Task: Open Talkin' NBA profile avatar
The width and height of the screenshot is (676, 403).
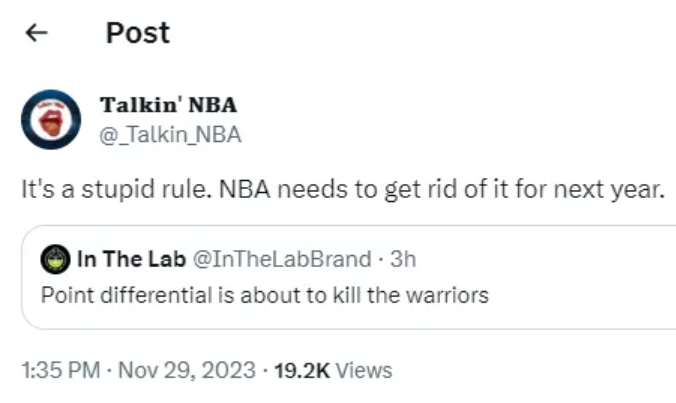Action: 50,119
